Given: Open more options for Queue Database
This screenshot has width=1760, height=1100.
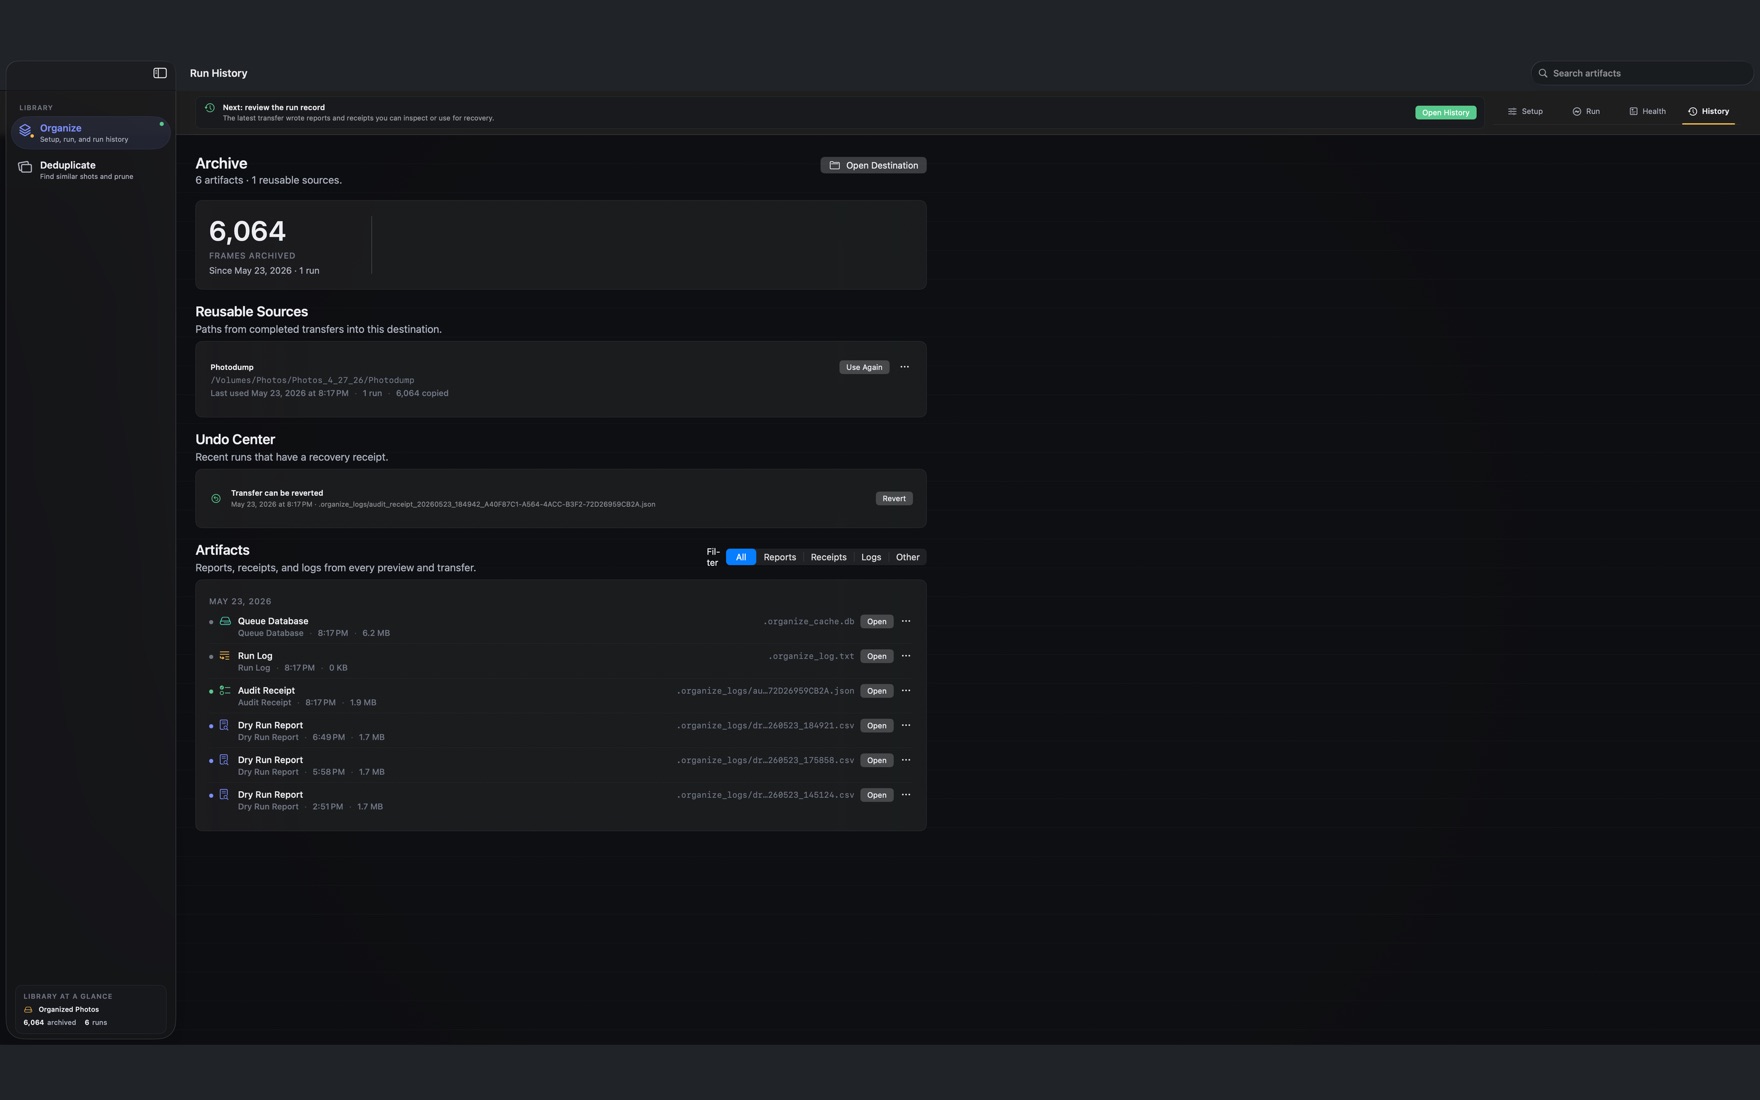Looking at the screenshot, I should pos(906,621).
